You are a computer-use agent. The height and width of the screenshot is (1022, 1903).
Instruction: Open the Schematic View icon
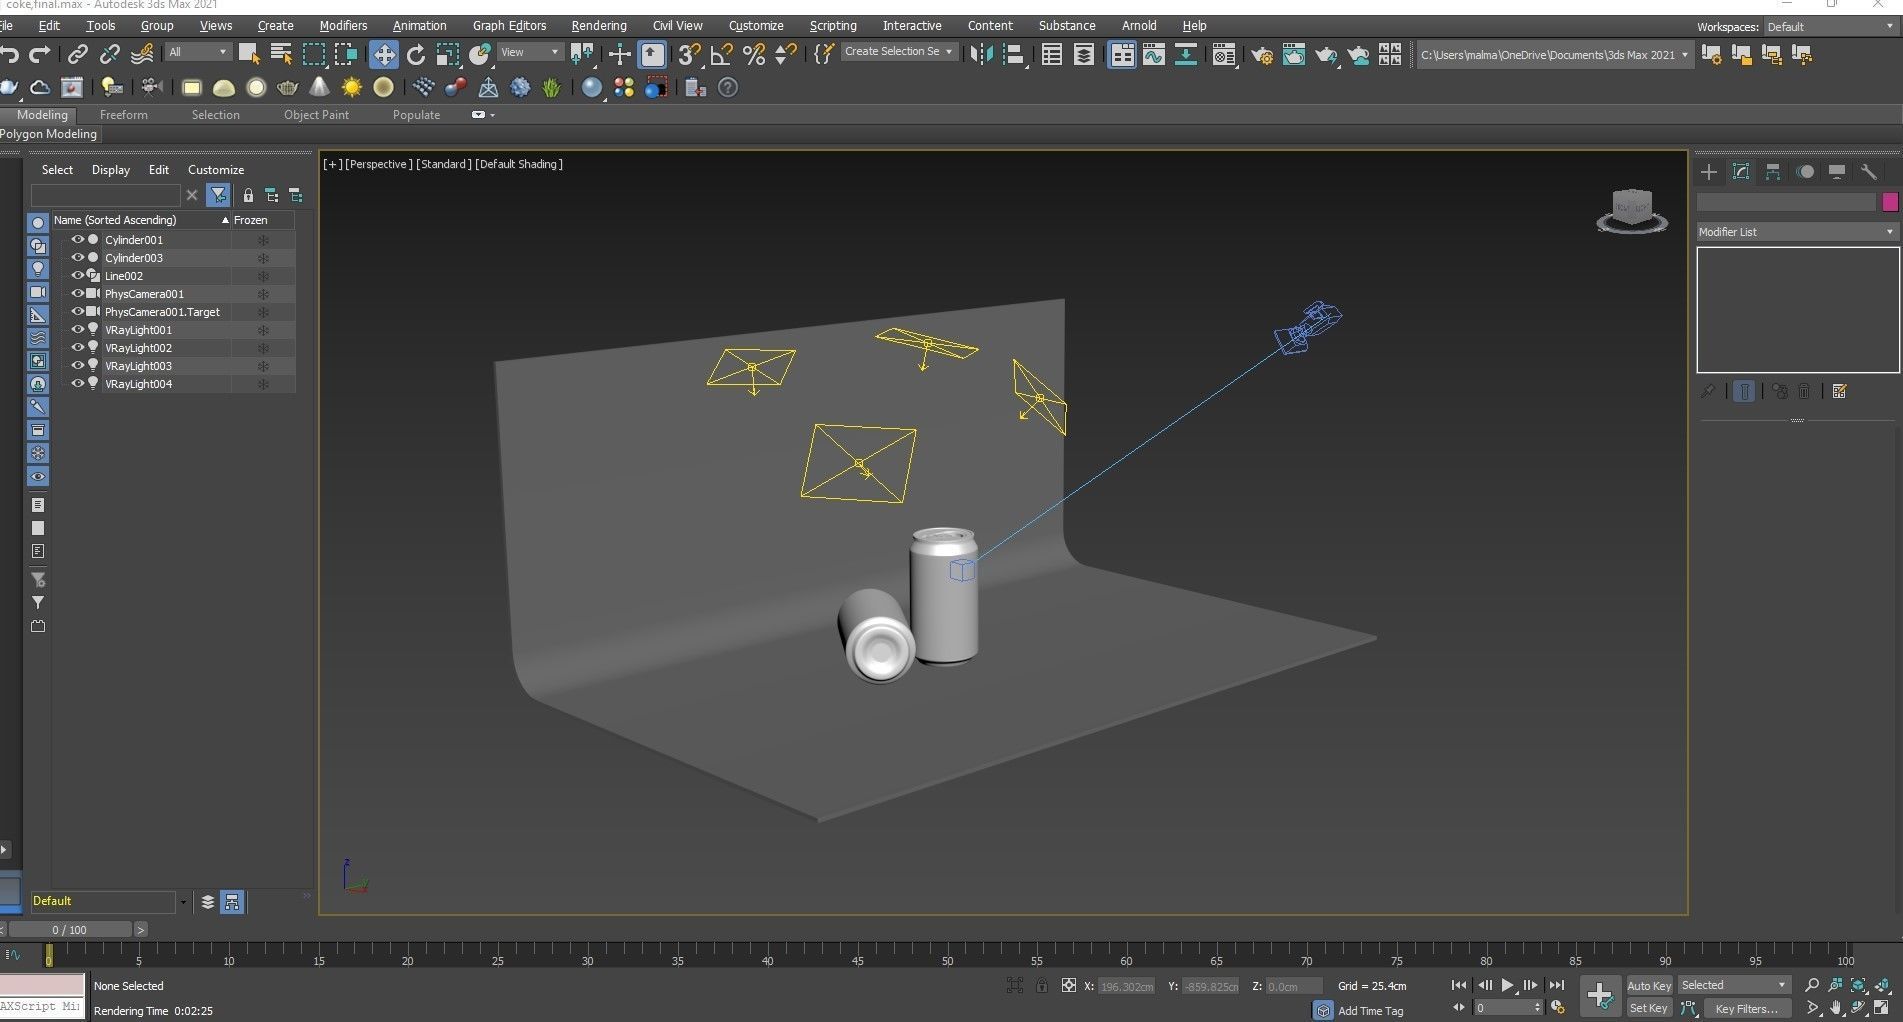click(x=1186, y=54)
